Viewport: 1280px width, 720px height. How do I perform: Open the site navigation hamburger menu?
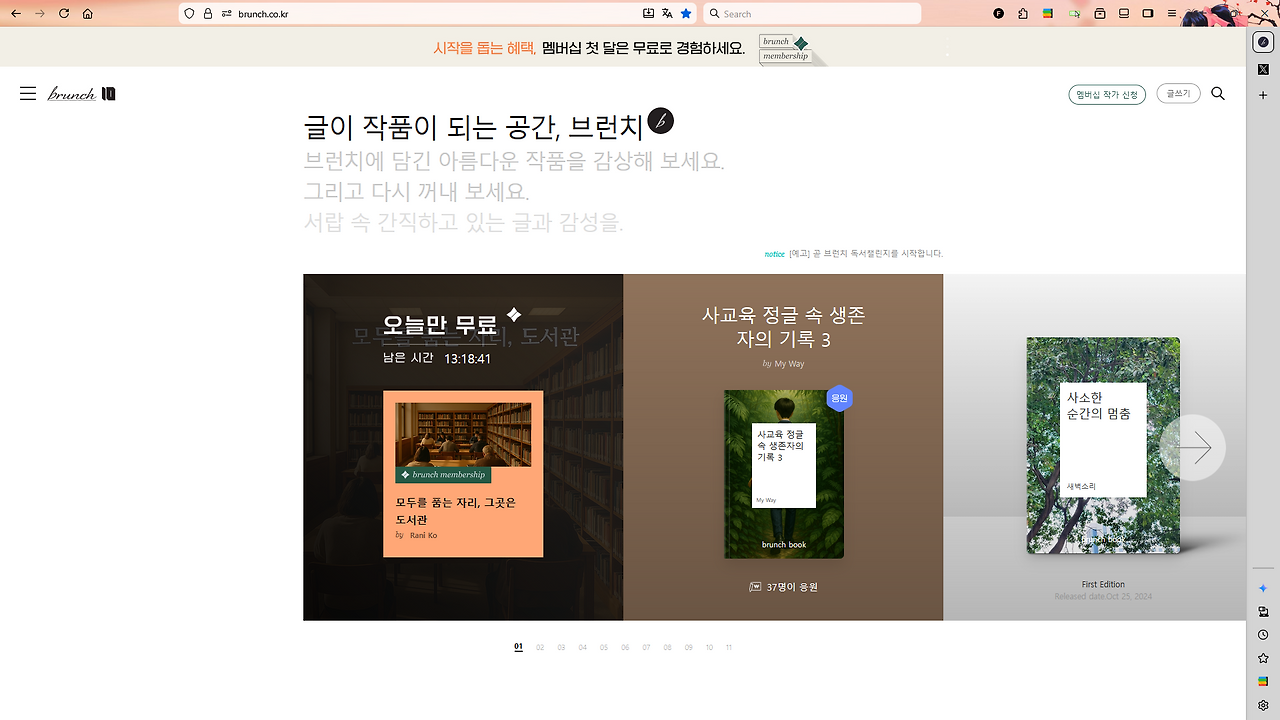(x=28, y=92)
